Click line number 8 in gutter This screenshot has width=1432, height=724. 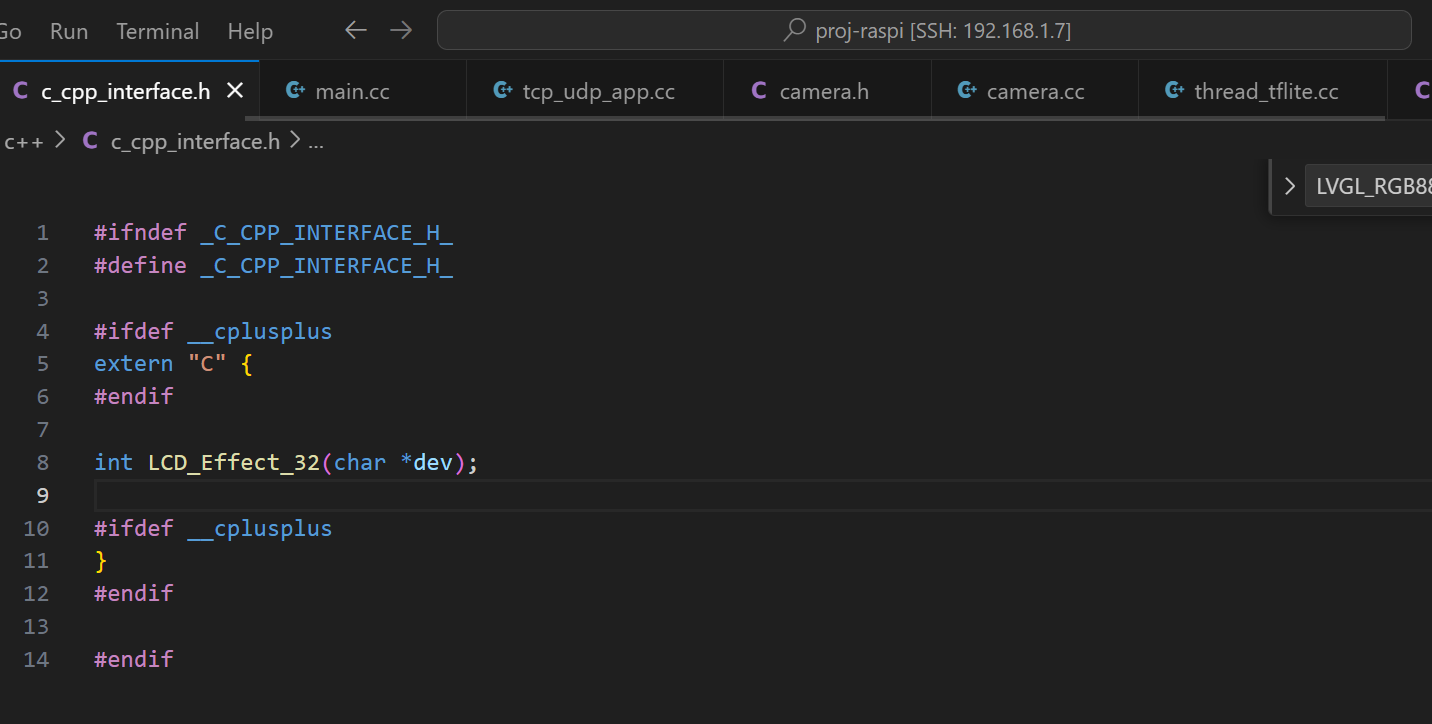point(42,462)
